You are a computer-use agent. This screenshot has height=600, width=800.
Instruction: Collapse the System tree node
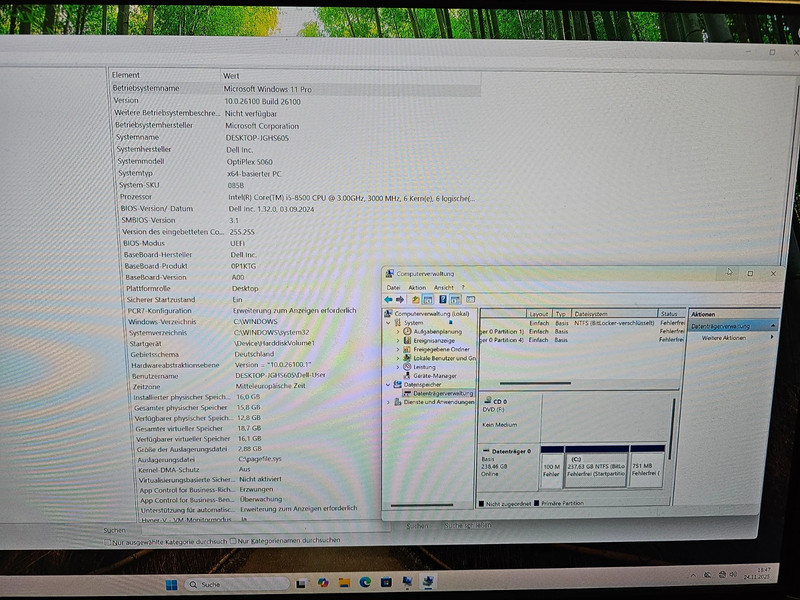coord(389,323)
